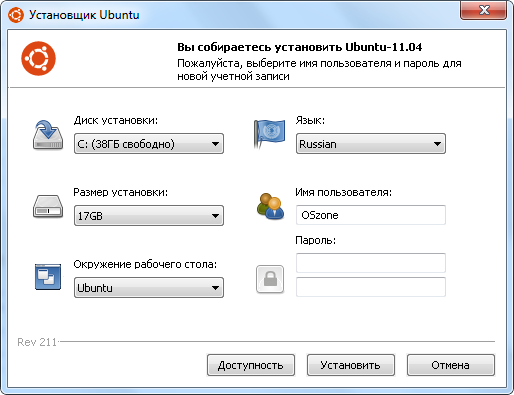Image resolution: width=514 pixels, height=395 pixels.
Task: Click the blue flag language icon
Action: click(x=269, y=133)
